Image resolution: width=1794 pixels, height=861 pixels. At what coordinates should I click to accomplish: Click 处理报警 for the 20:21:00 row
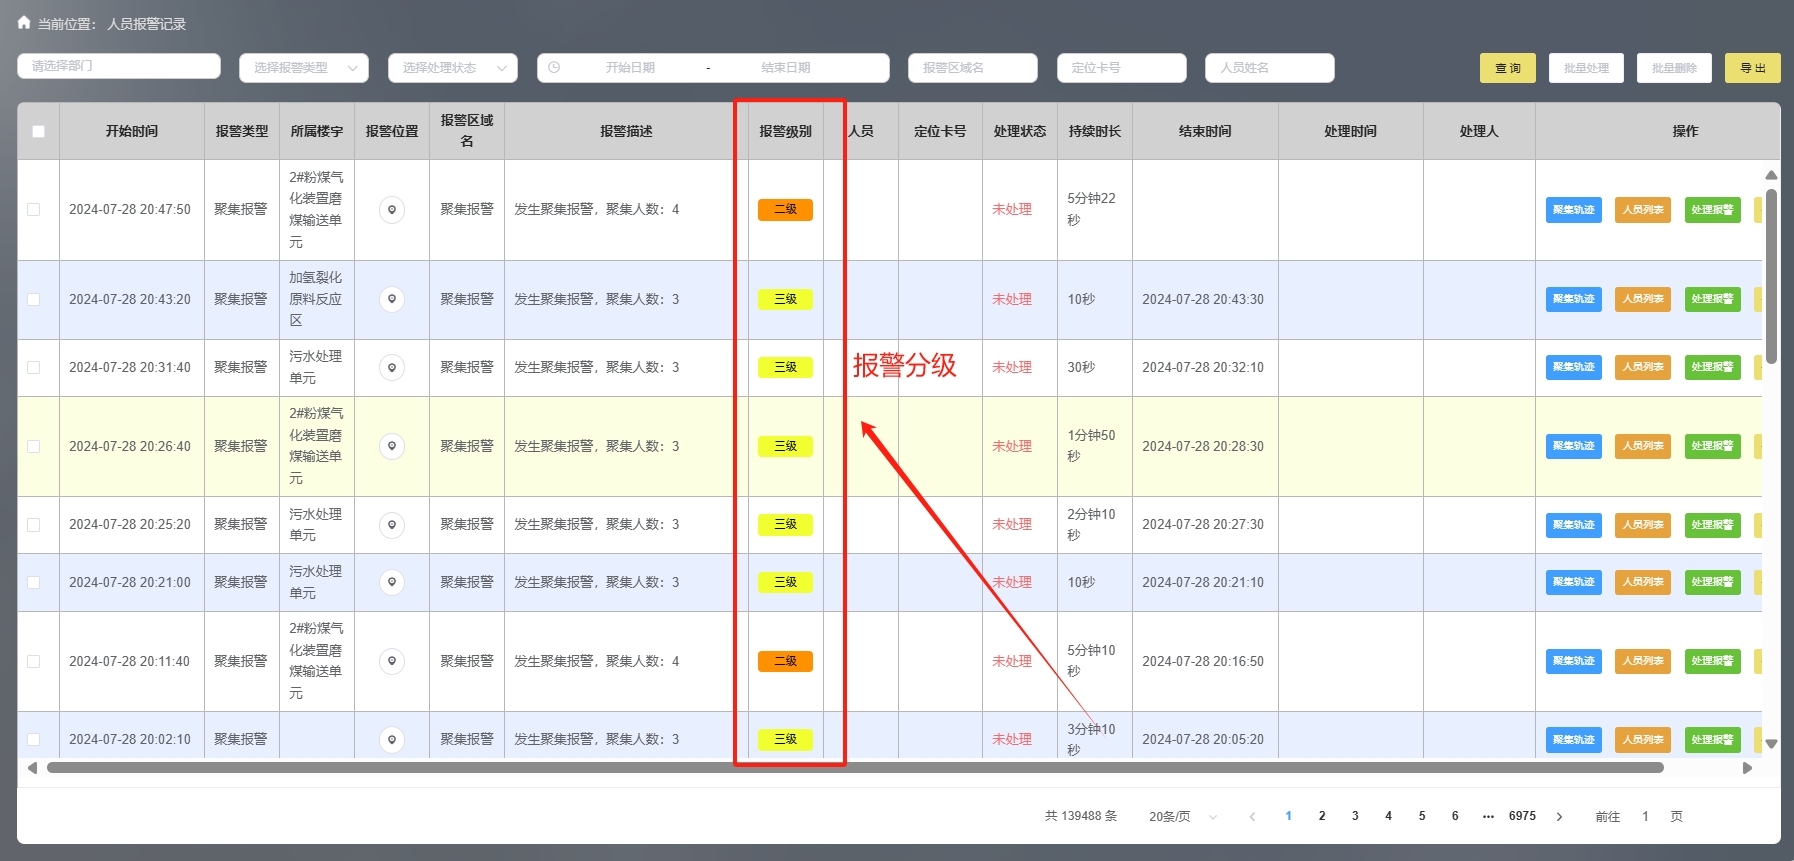click(1712, 582)
